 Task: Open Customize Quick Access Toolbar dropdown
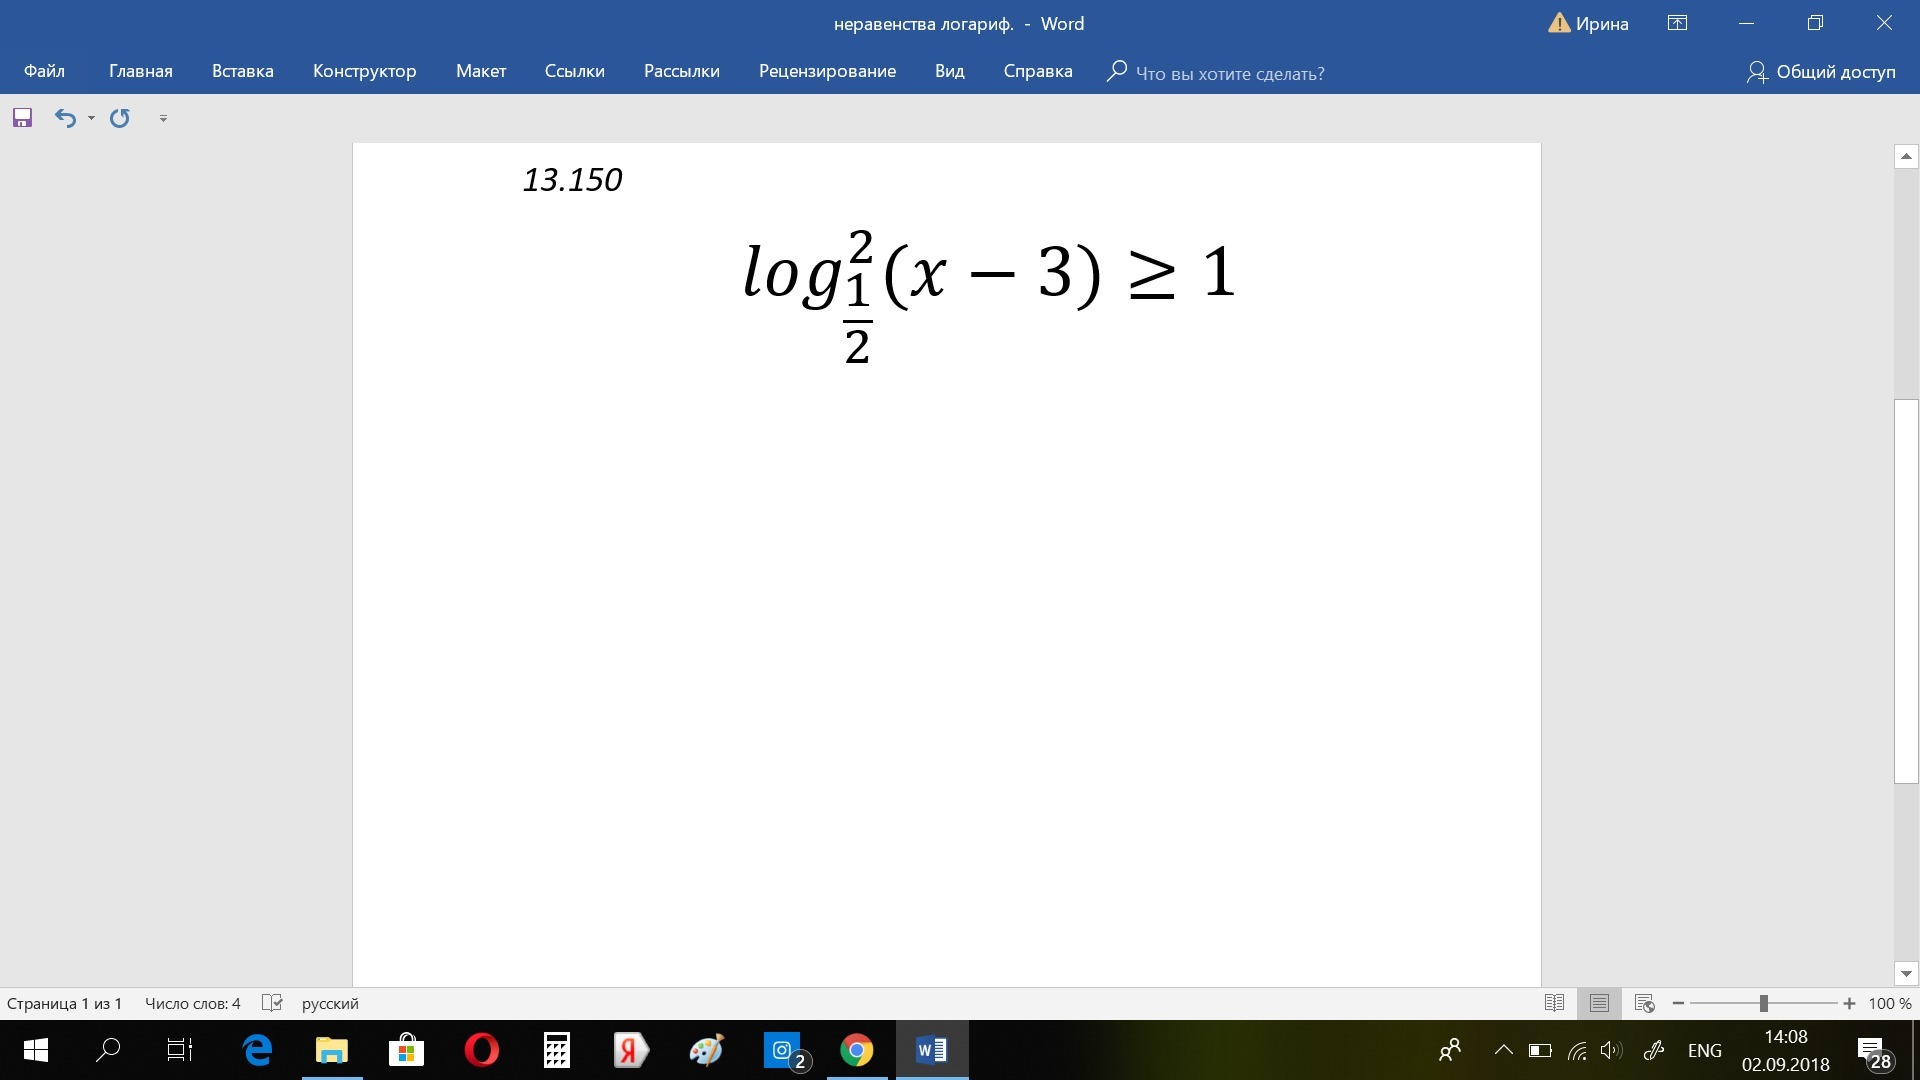click(x=163, y=118)
